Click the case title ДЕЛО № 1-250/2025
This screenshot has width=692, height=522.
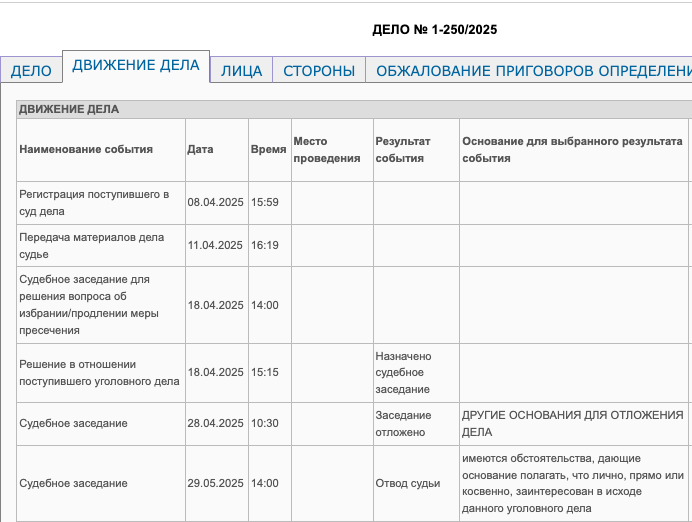point(435,30)
